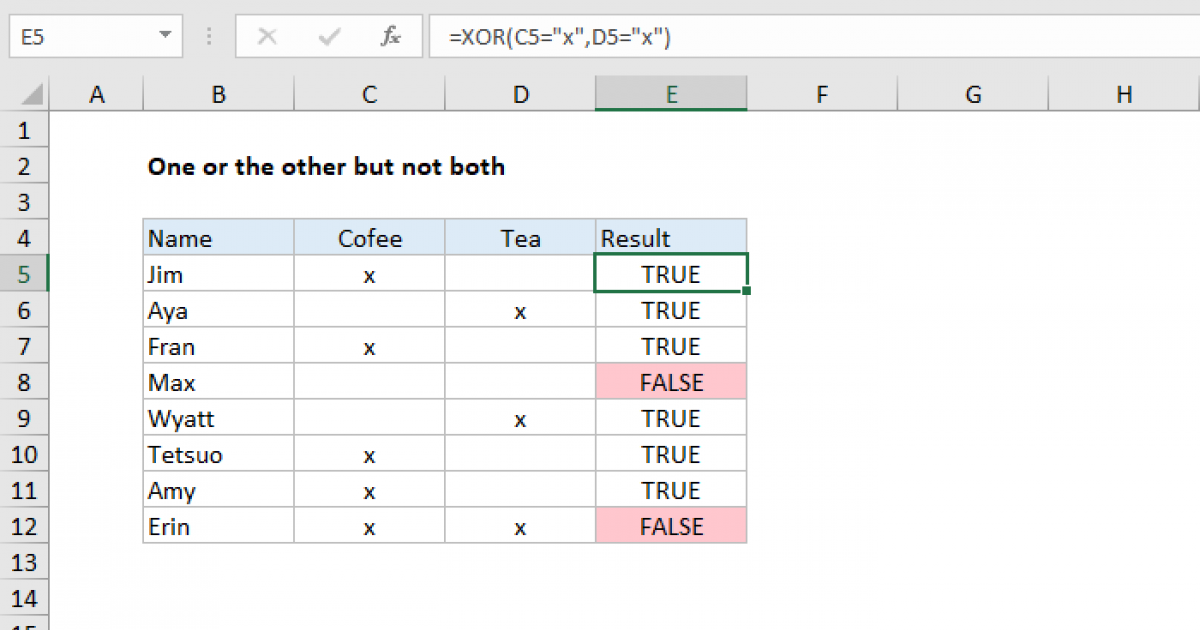Select the cell containing Tetsuo
The image size is (1200, 630).
pos(218,455)
